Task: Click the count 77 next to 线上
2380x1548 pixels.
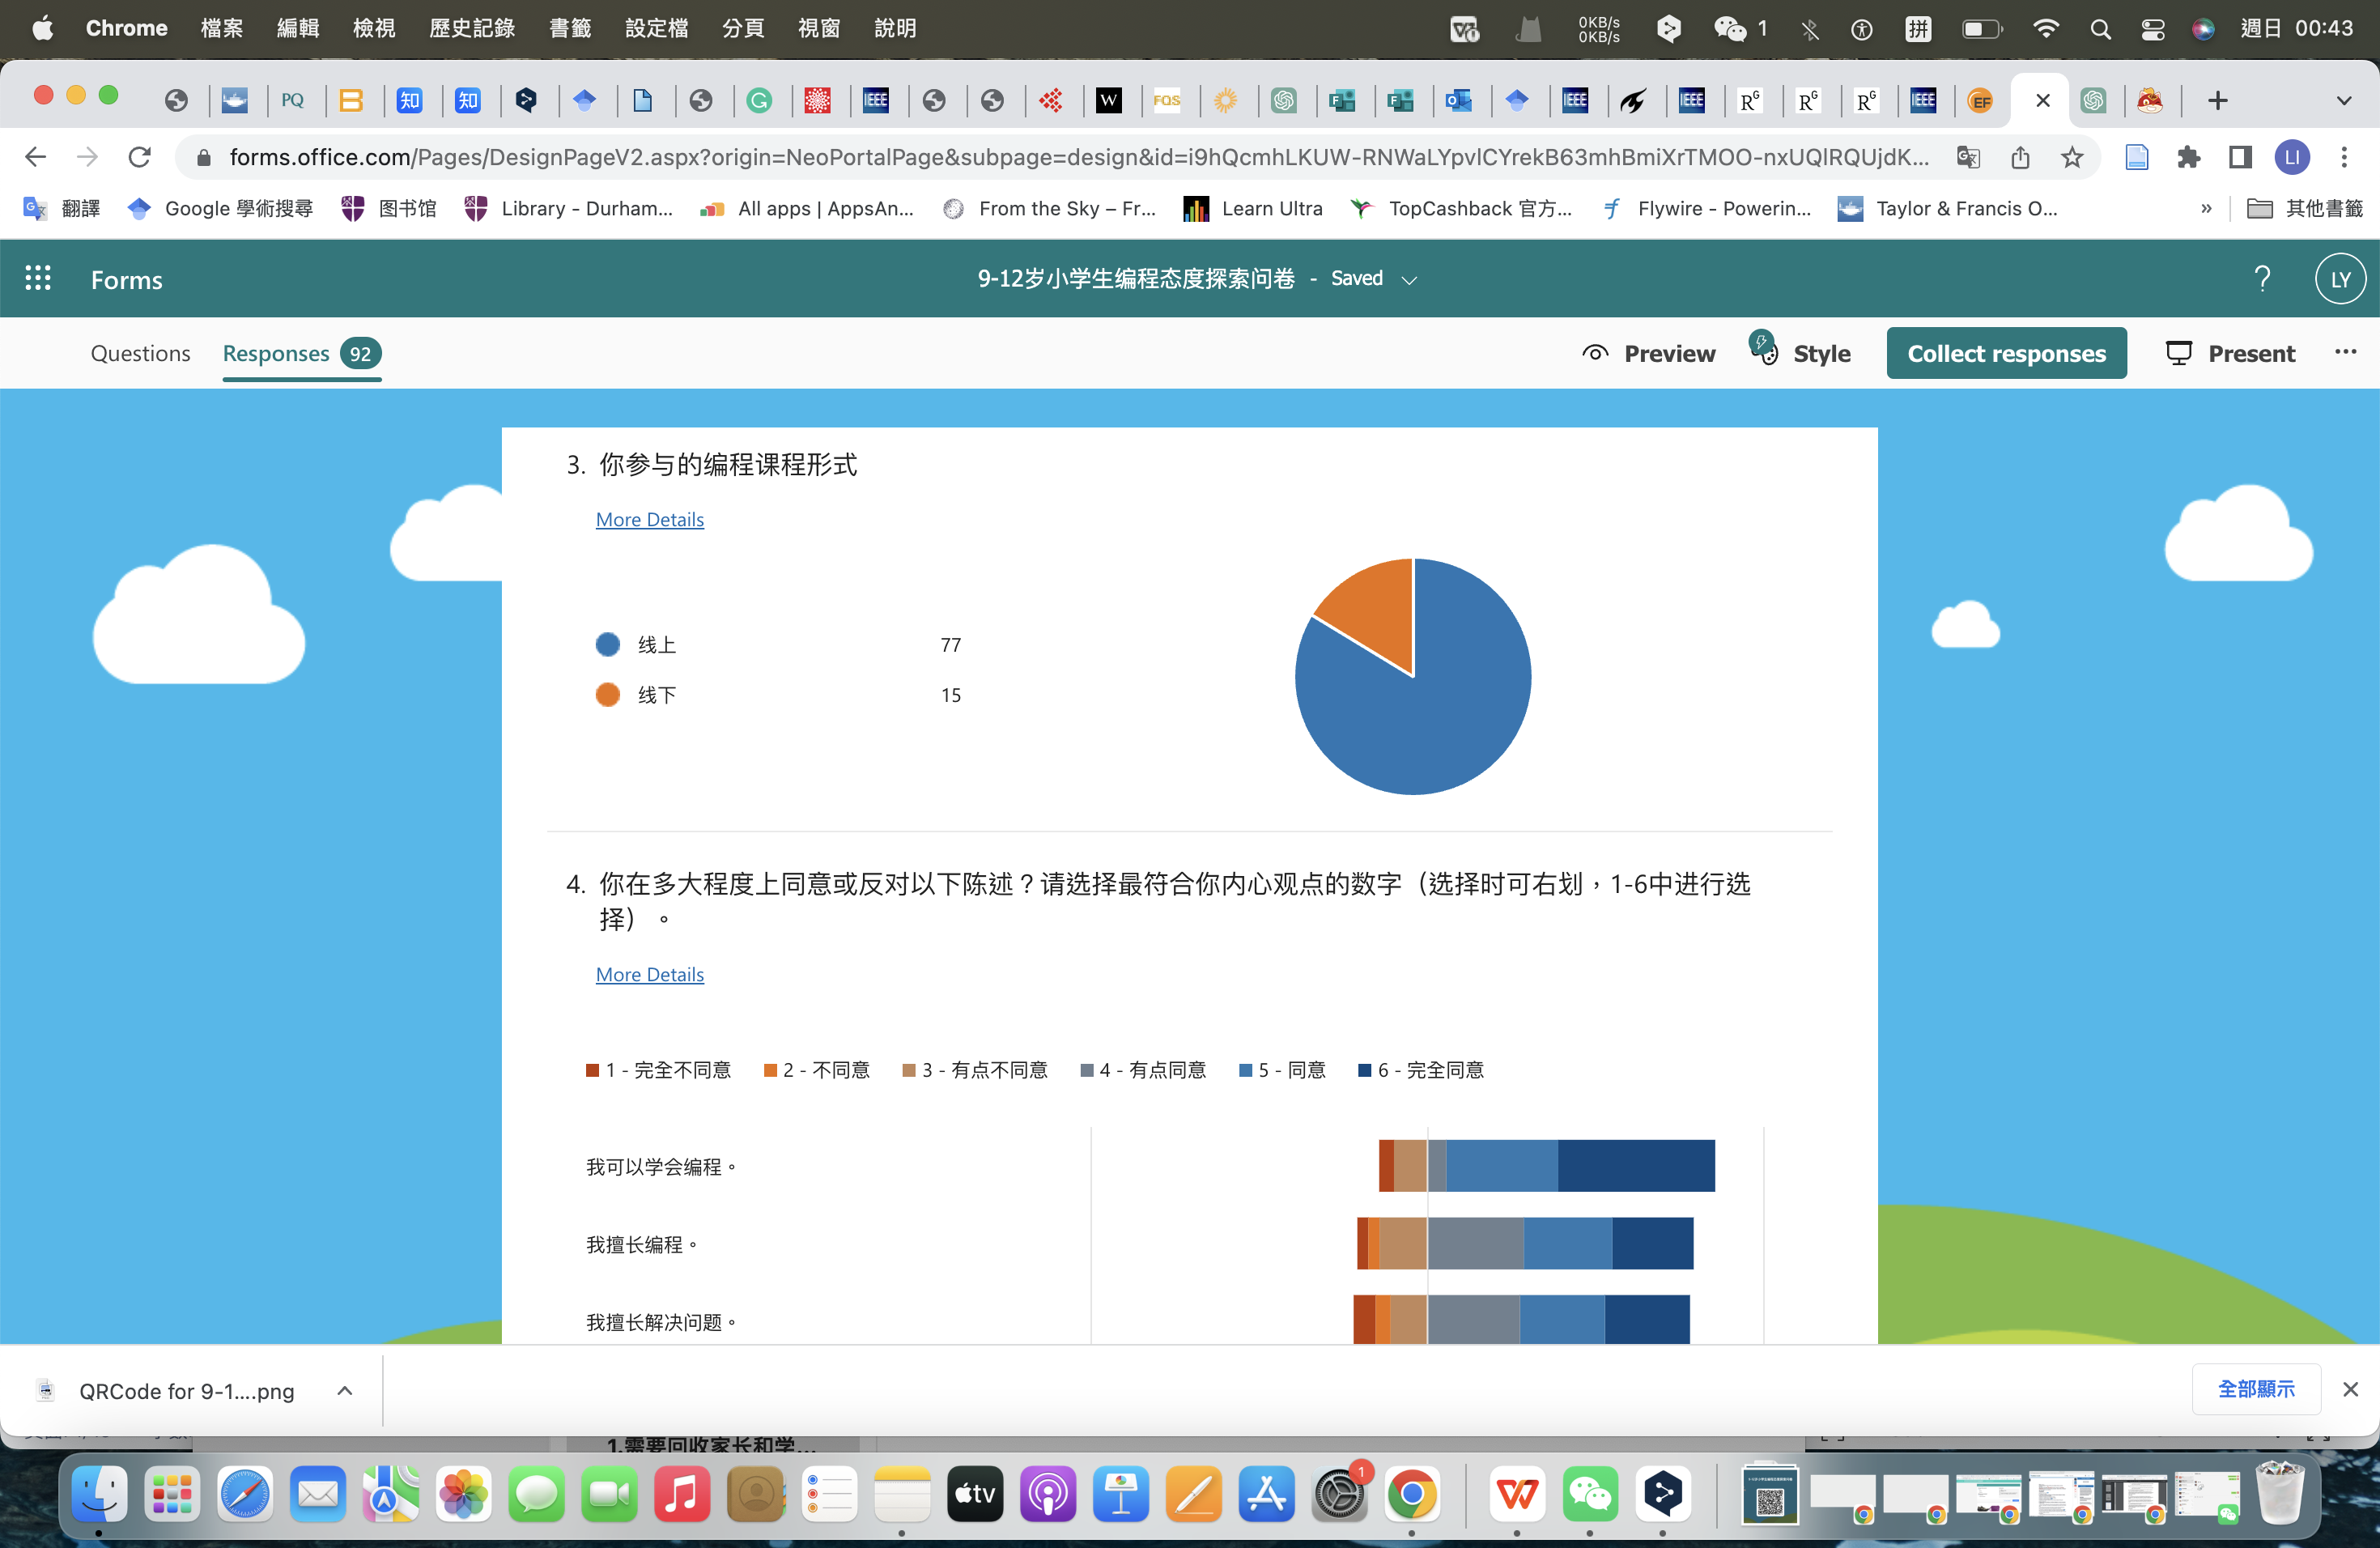Action: [x=950, y=645]
